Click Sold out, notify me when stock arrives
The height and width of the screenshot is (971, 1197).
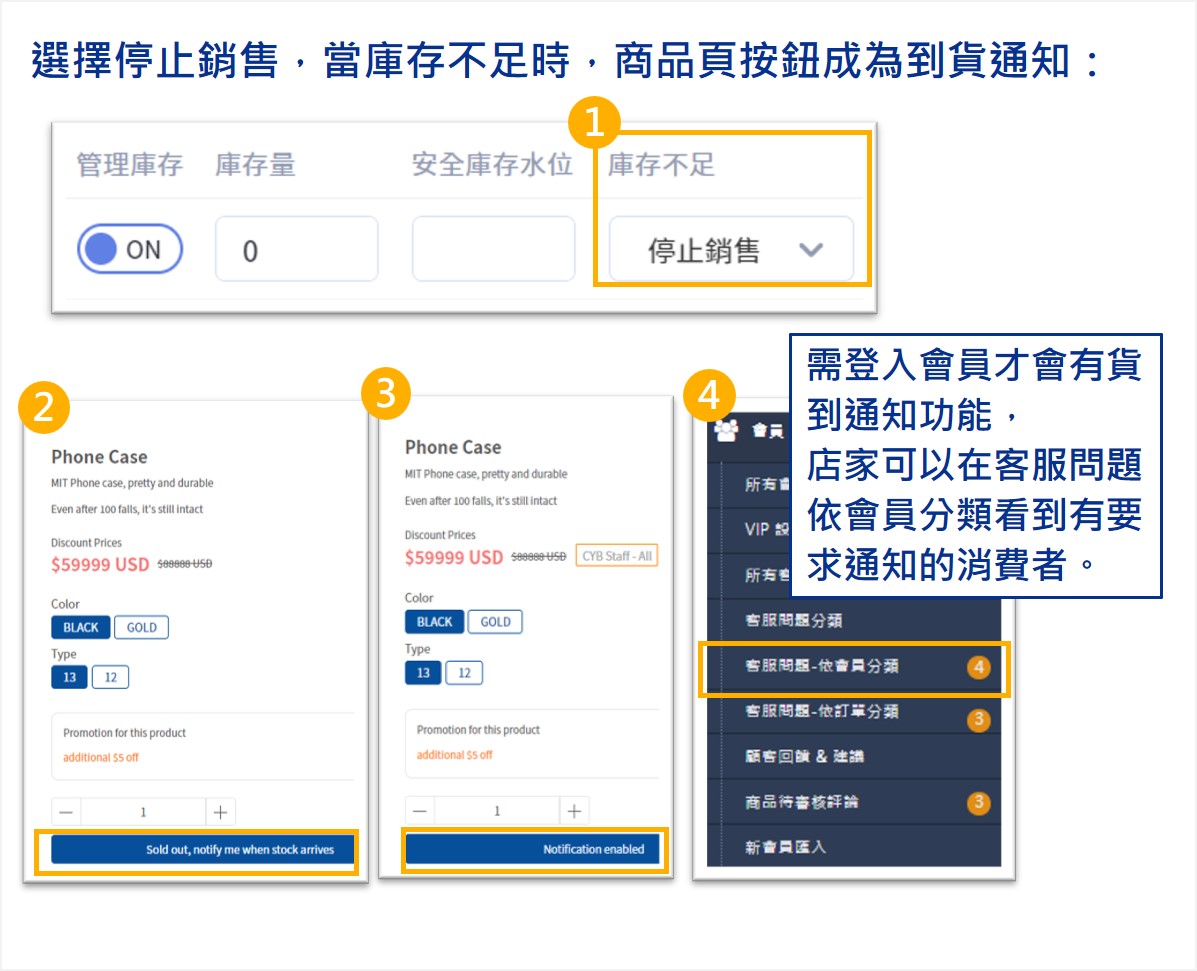[204, 850]
